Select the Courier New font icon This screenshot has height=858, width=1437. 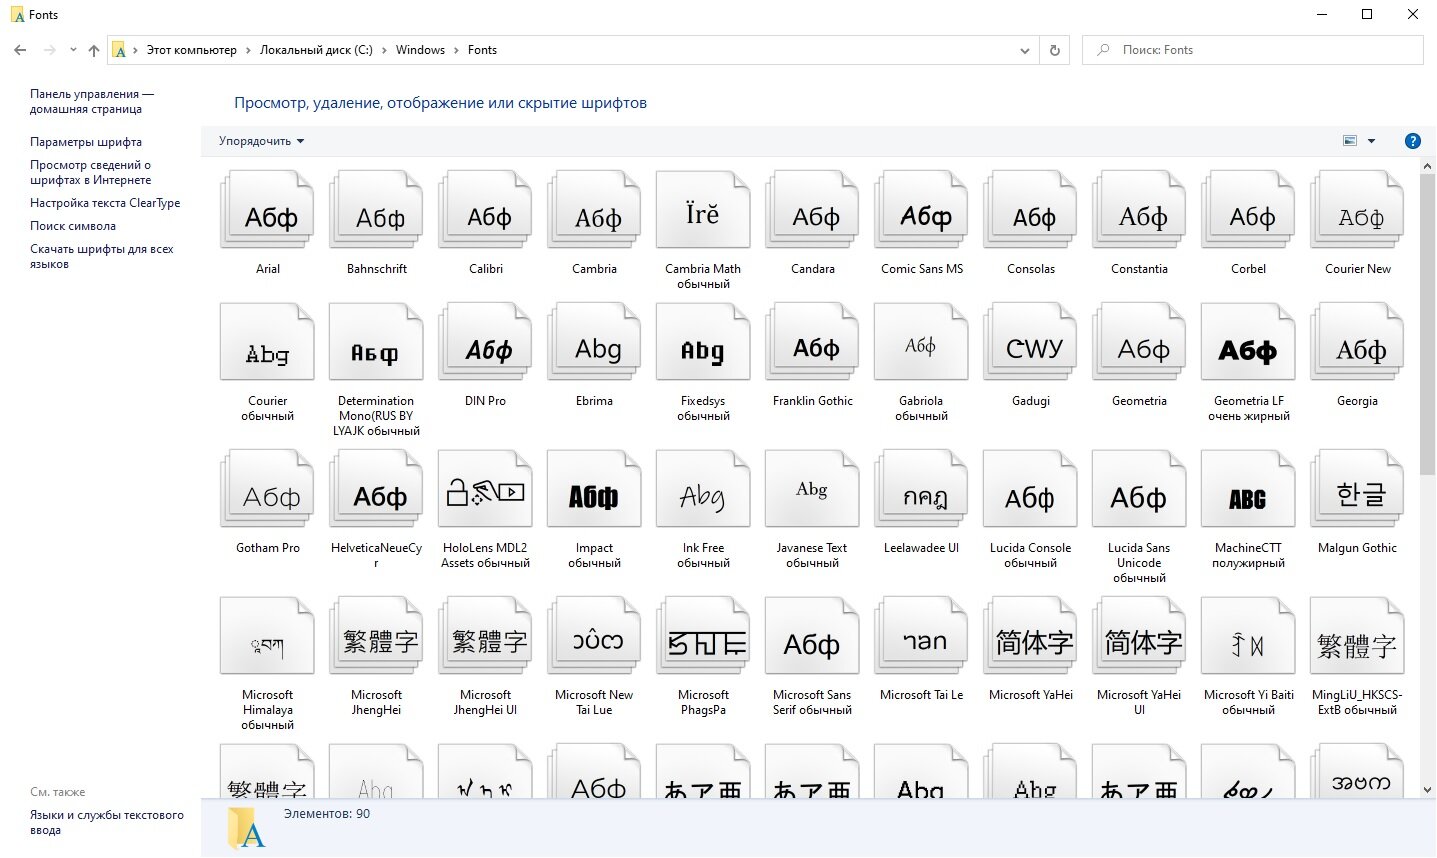1357,210
